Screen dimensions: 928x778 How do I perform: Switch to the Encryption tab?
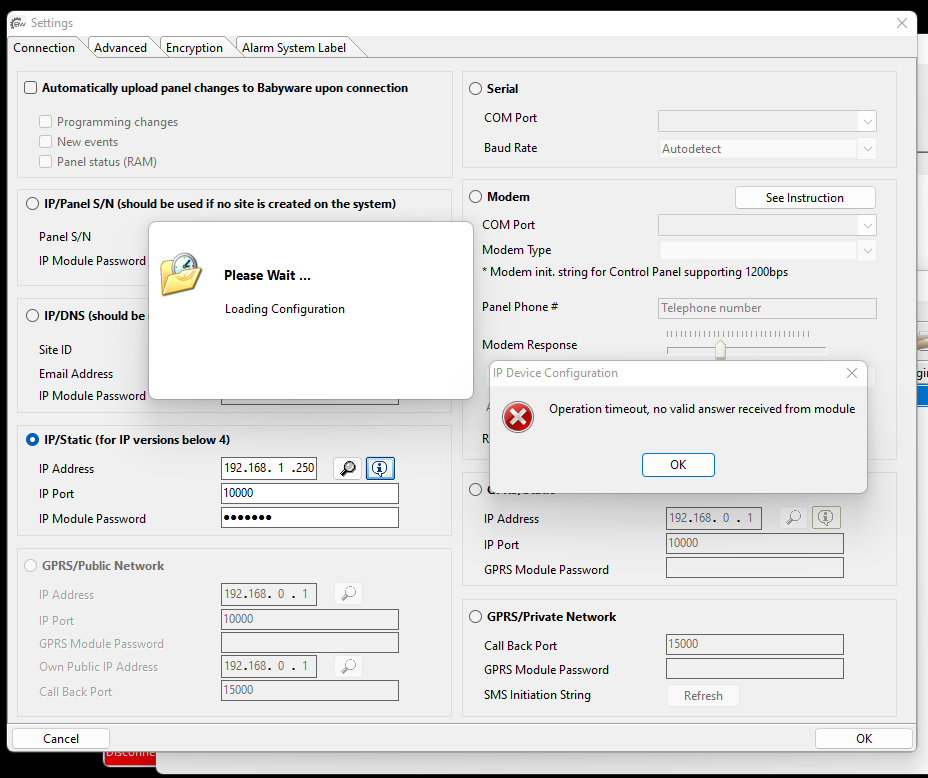point(194,47)
